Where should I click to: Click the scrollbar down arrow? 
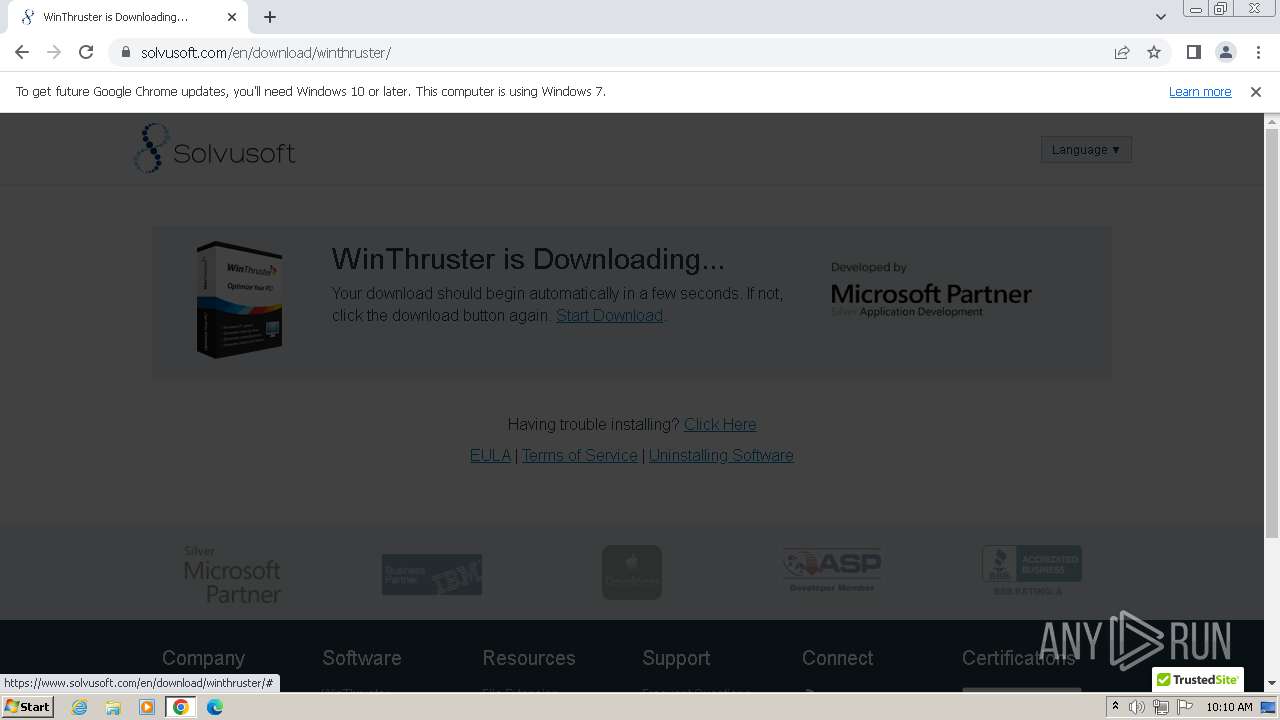point(1272,684)
